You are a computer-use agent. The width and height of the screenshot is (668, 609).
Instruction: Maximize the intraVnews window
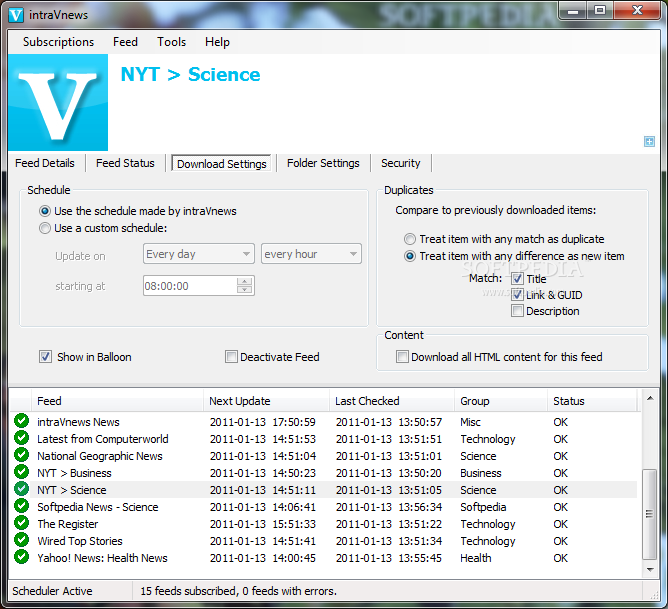pyautogui.click(x=600, y=11)
